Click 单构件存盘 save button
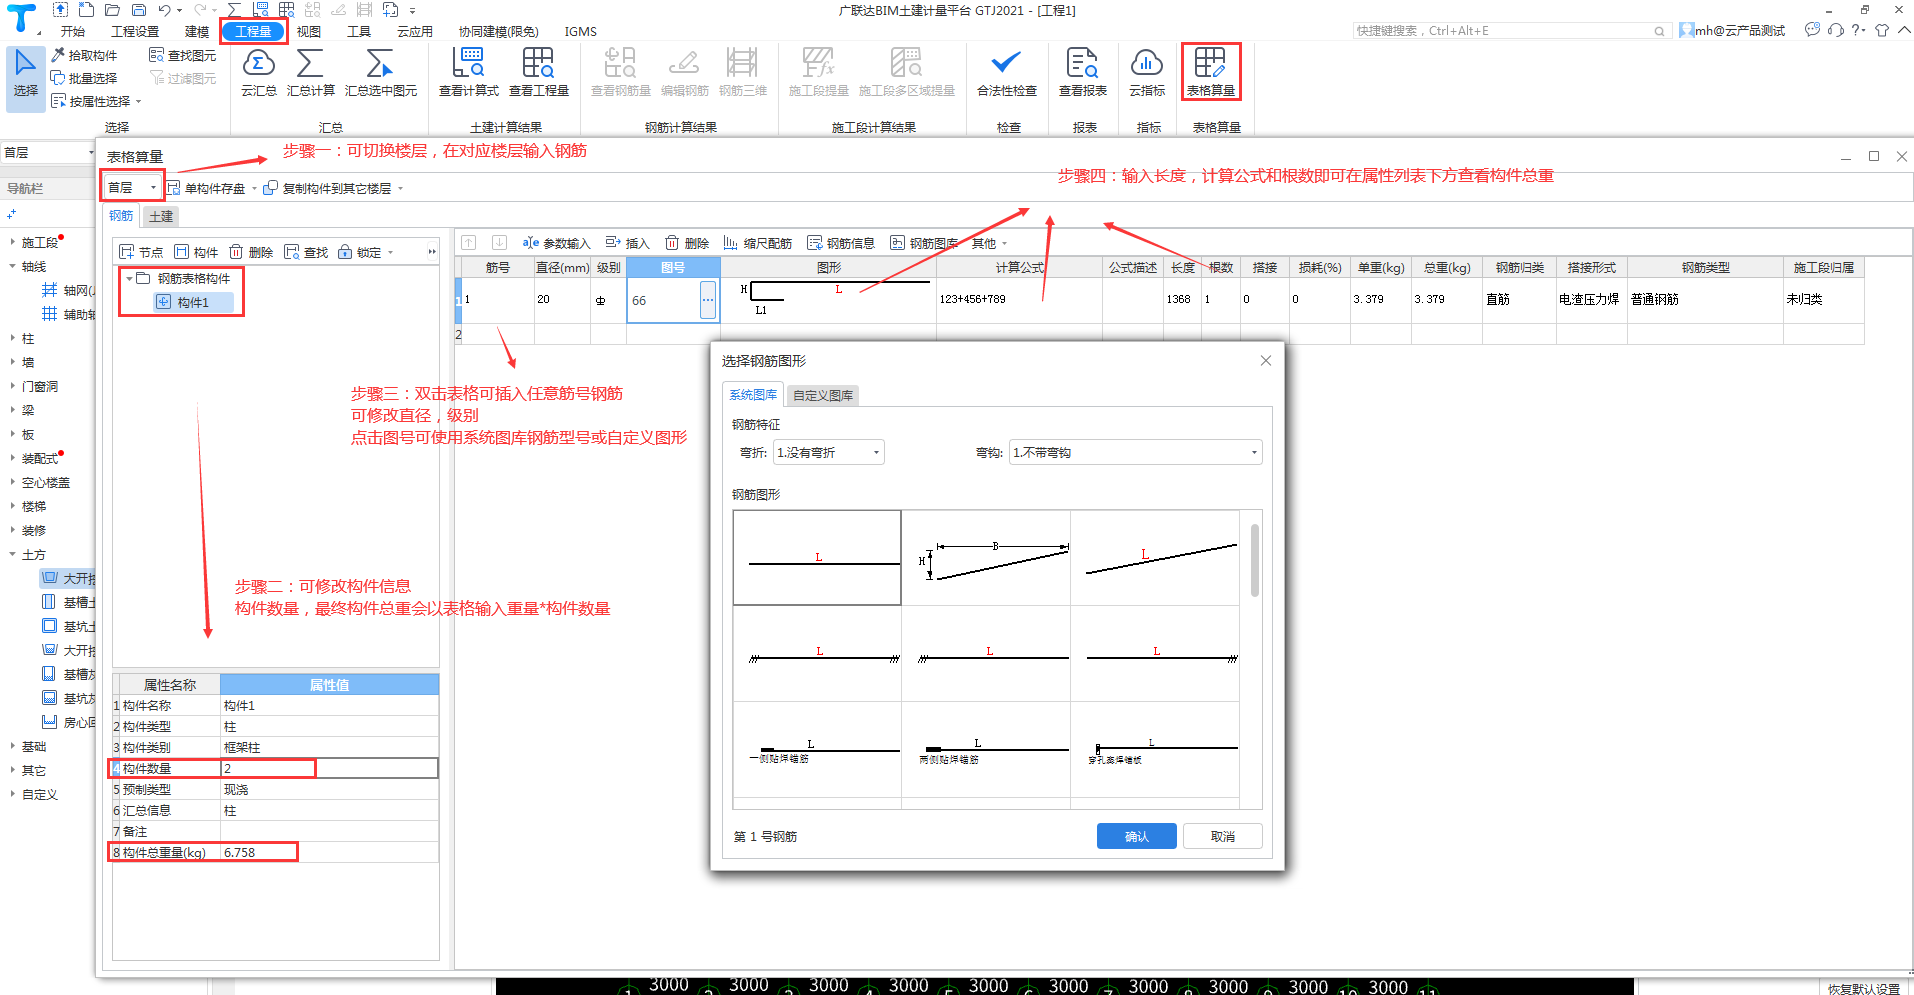This screenshot has width=1914, height=995. 206,188
